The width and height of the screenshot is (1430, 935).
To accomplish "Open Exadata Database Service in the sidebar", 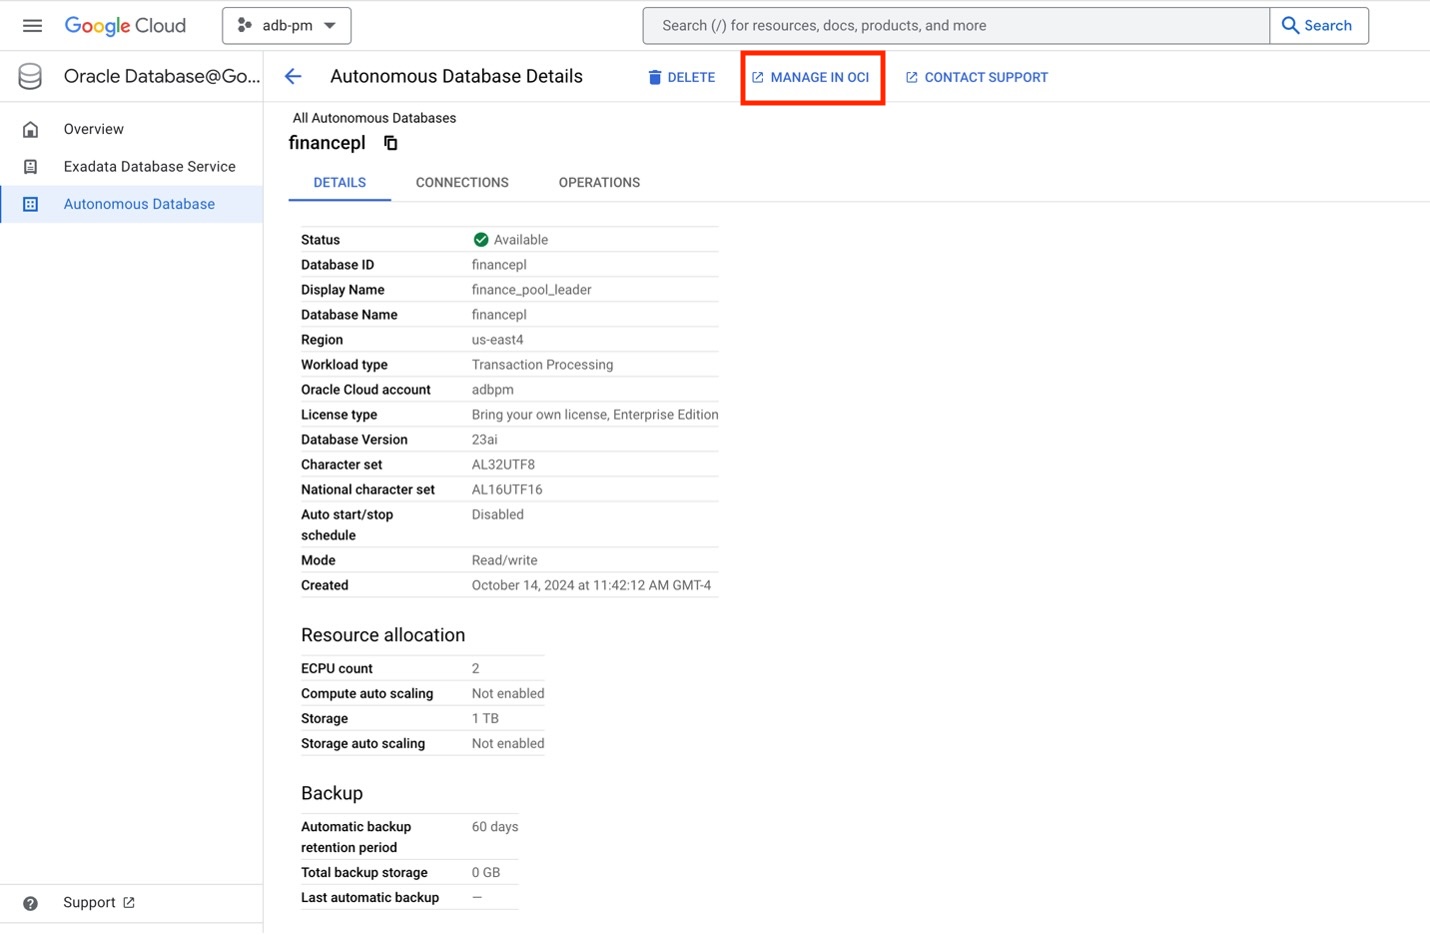I will coord(150,166).
